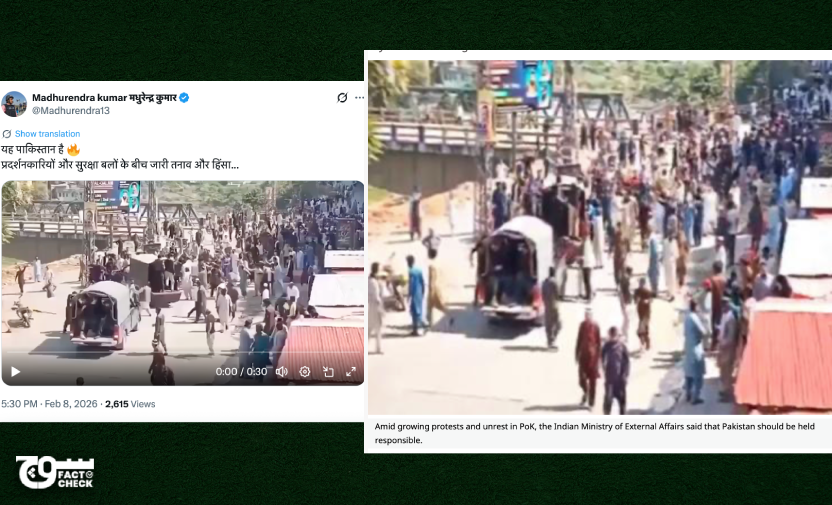Click the Fact Check logo
Viewport: 832px width, 505px height.
(55, 472)
